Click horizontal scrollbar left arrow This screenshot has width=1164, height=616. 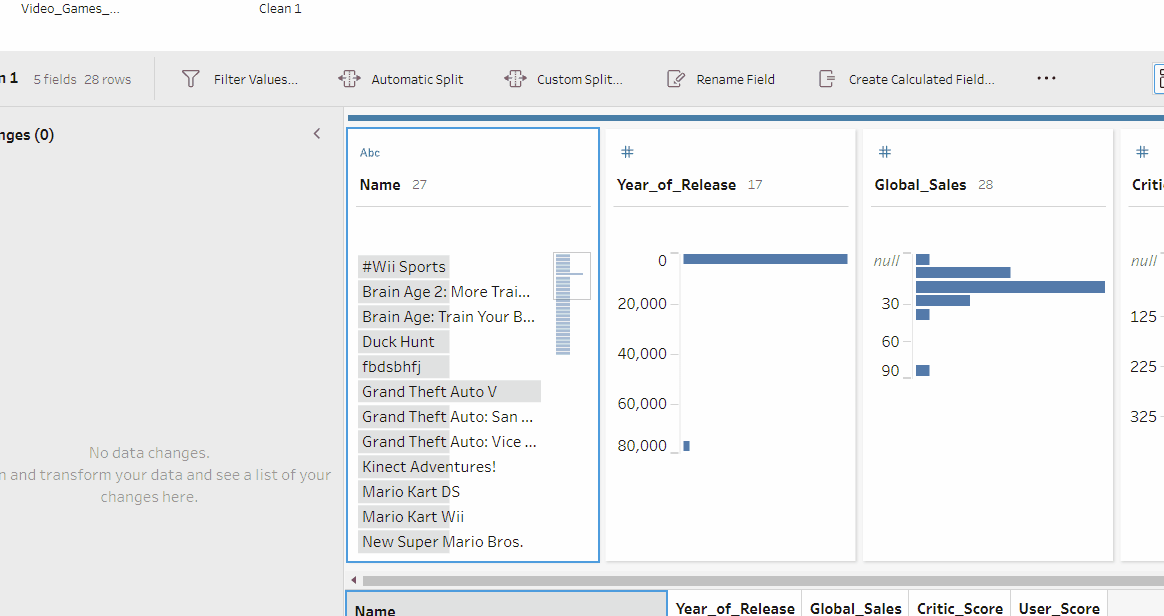(x=354, y=580)
